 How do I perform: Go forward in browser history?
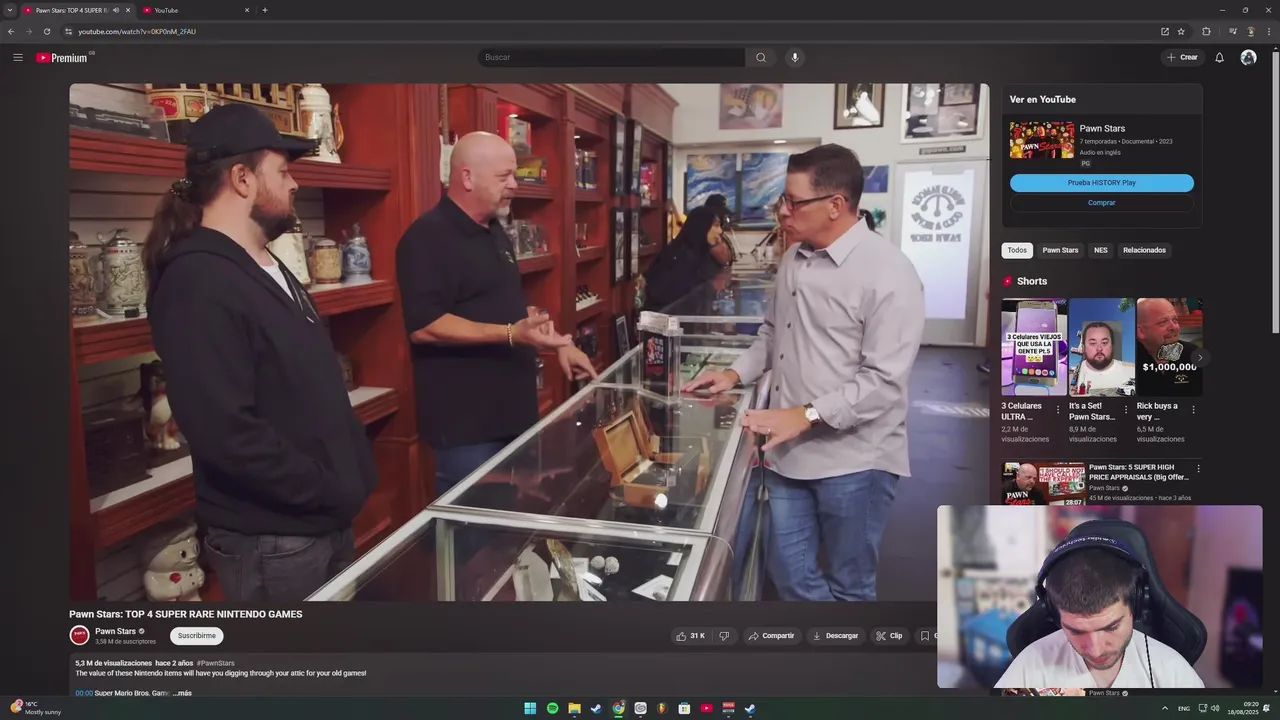[28, 31]
